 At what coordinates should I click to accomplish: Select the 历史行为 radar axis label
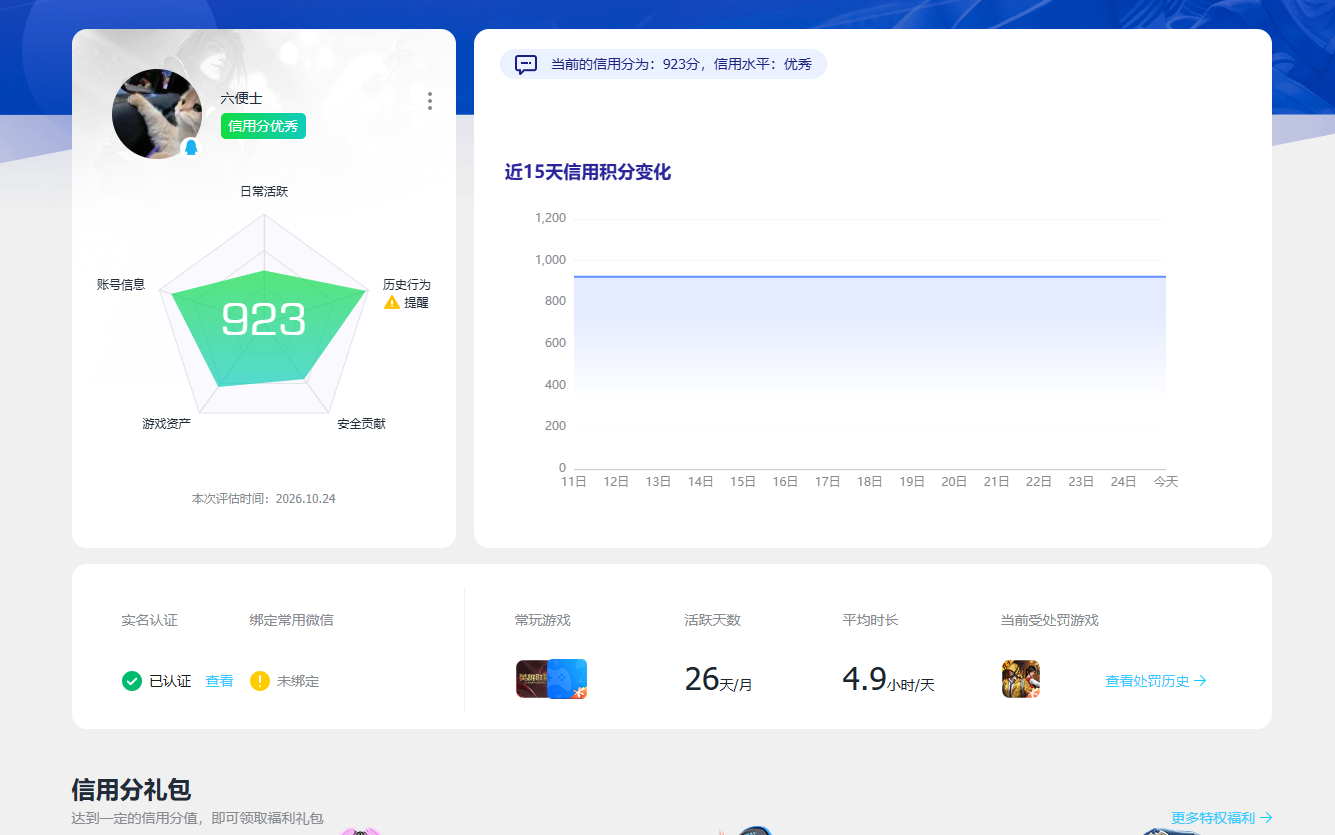click(407, 285)
